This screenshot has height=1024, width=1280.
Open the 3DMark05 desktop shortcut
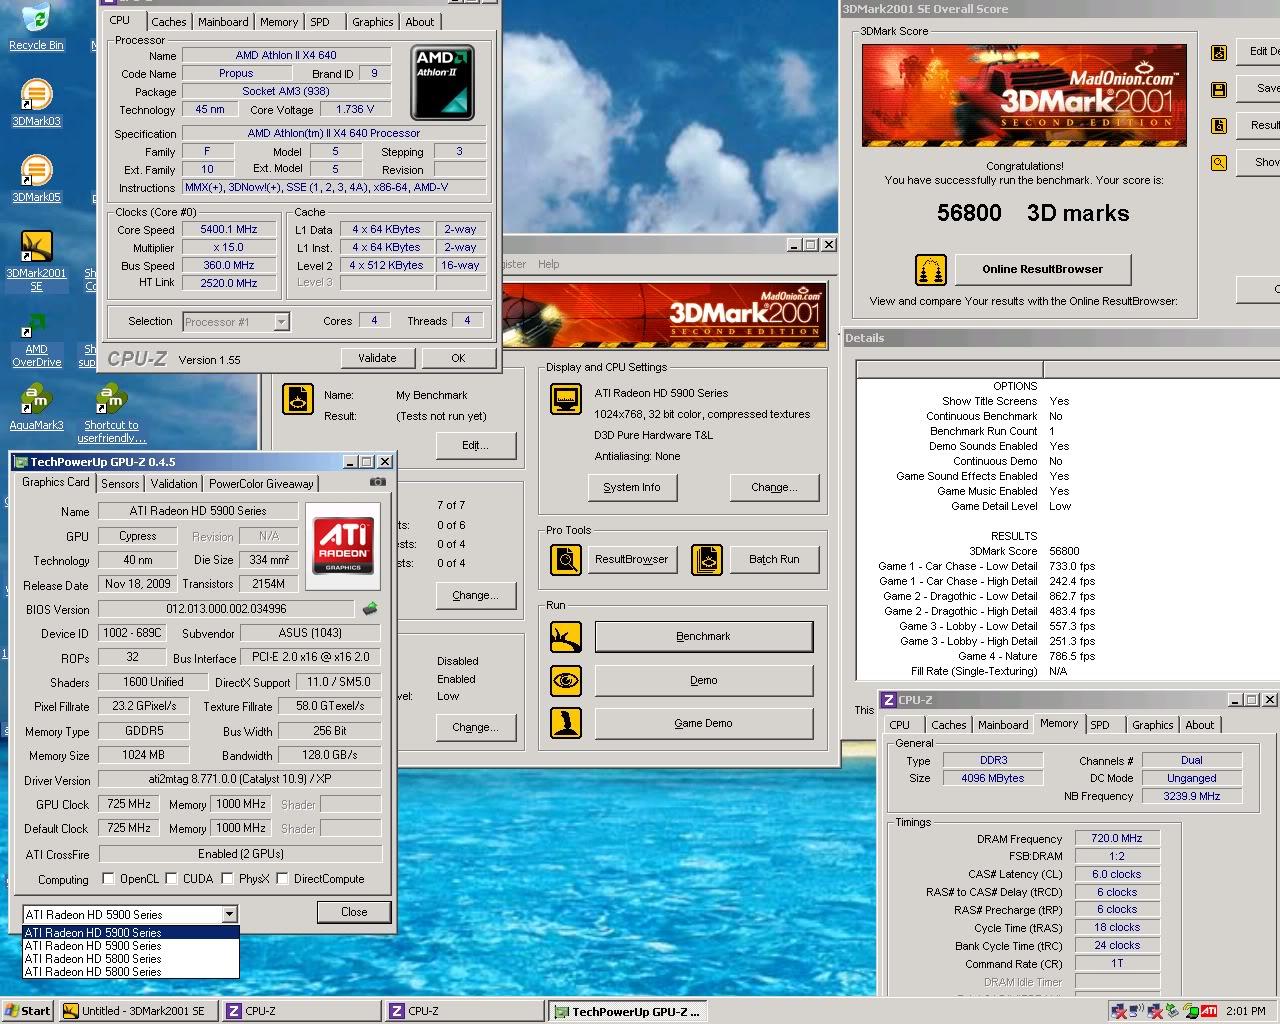[x=36, y=179]
